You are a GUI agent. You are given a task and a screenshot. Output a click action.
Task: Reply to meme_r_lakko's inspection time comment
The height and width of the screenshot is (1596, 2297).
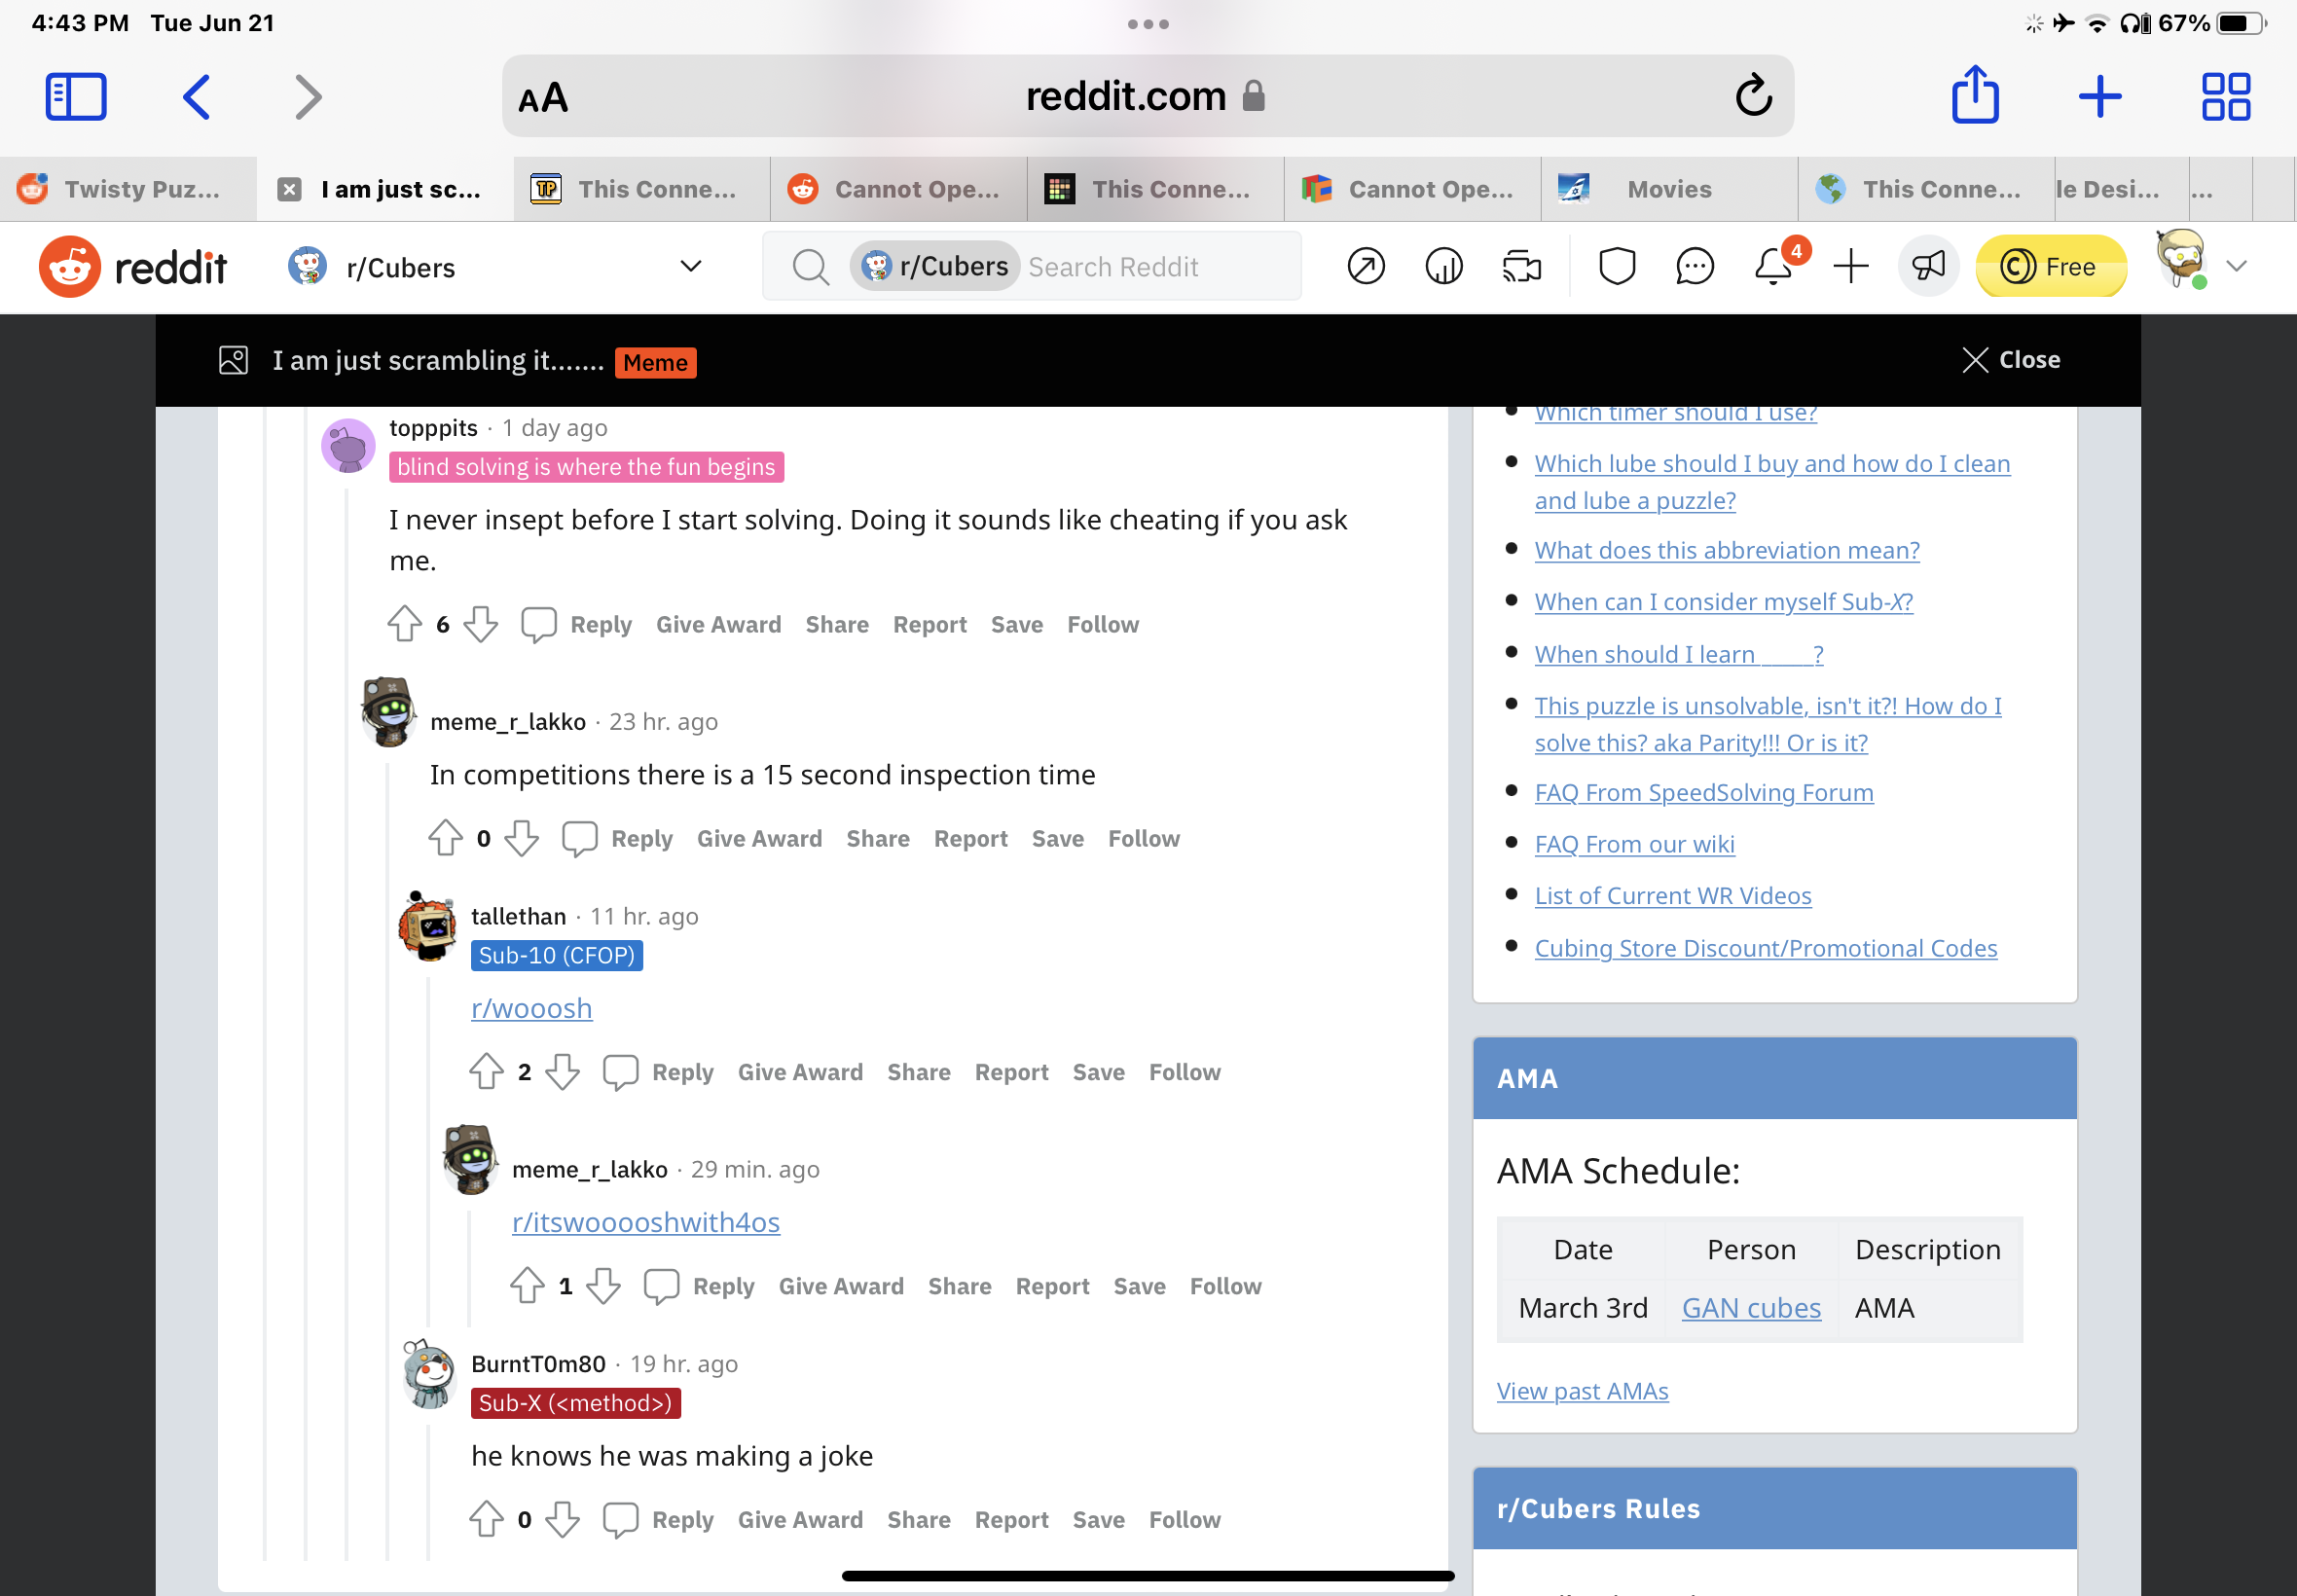[641, 838]
